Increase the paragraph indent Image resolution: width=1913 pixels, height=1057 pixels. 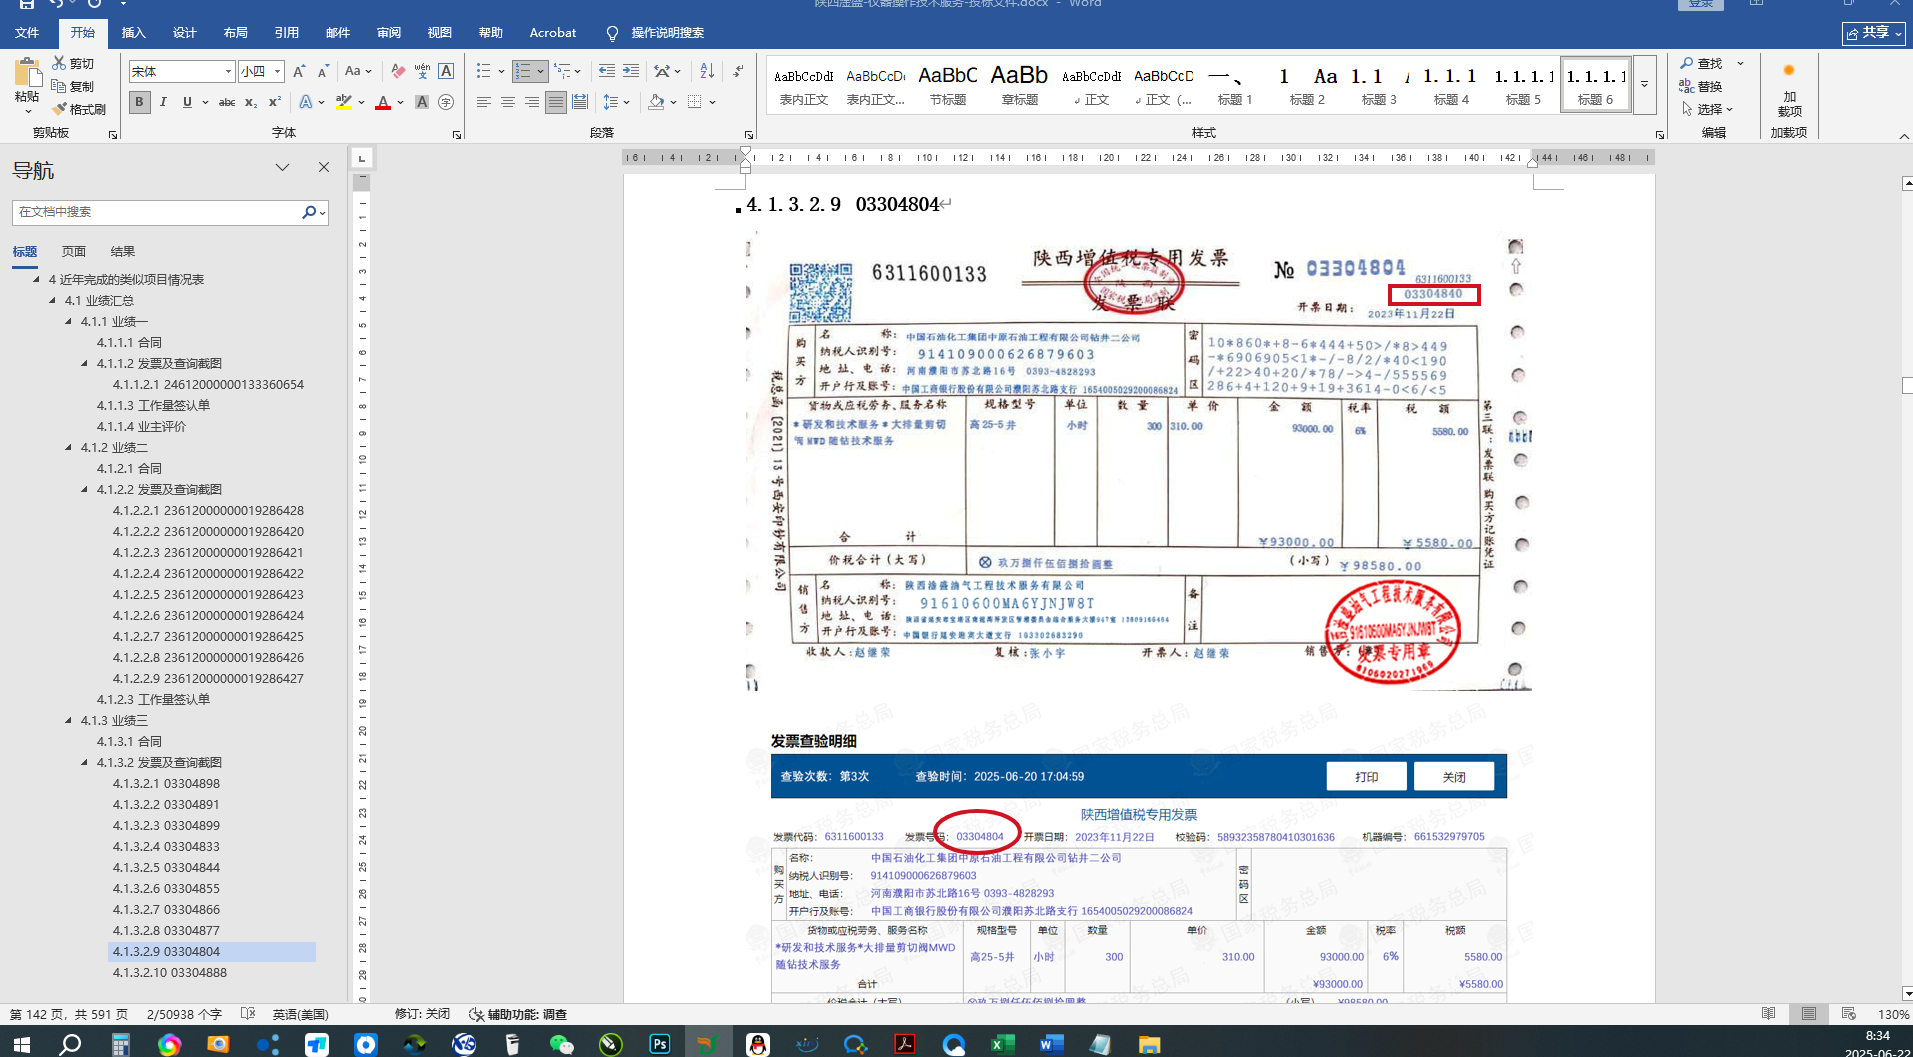(631, 71)
